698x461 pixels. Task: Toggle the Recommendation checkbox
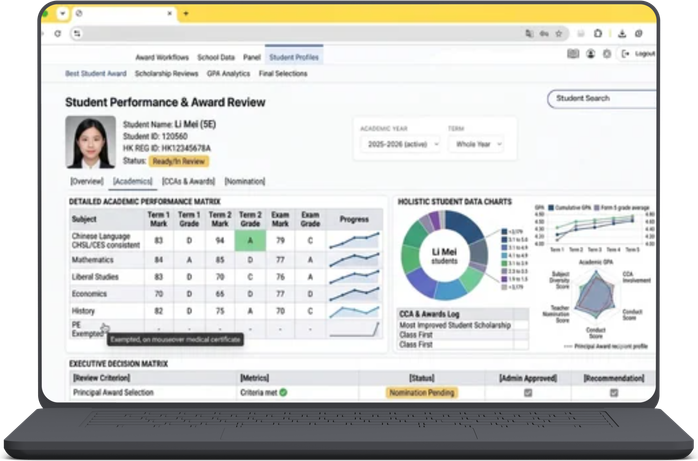tap(614, 392)
